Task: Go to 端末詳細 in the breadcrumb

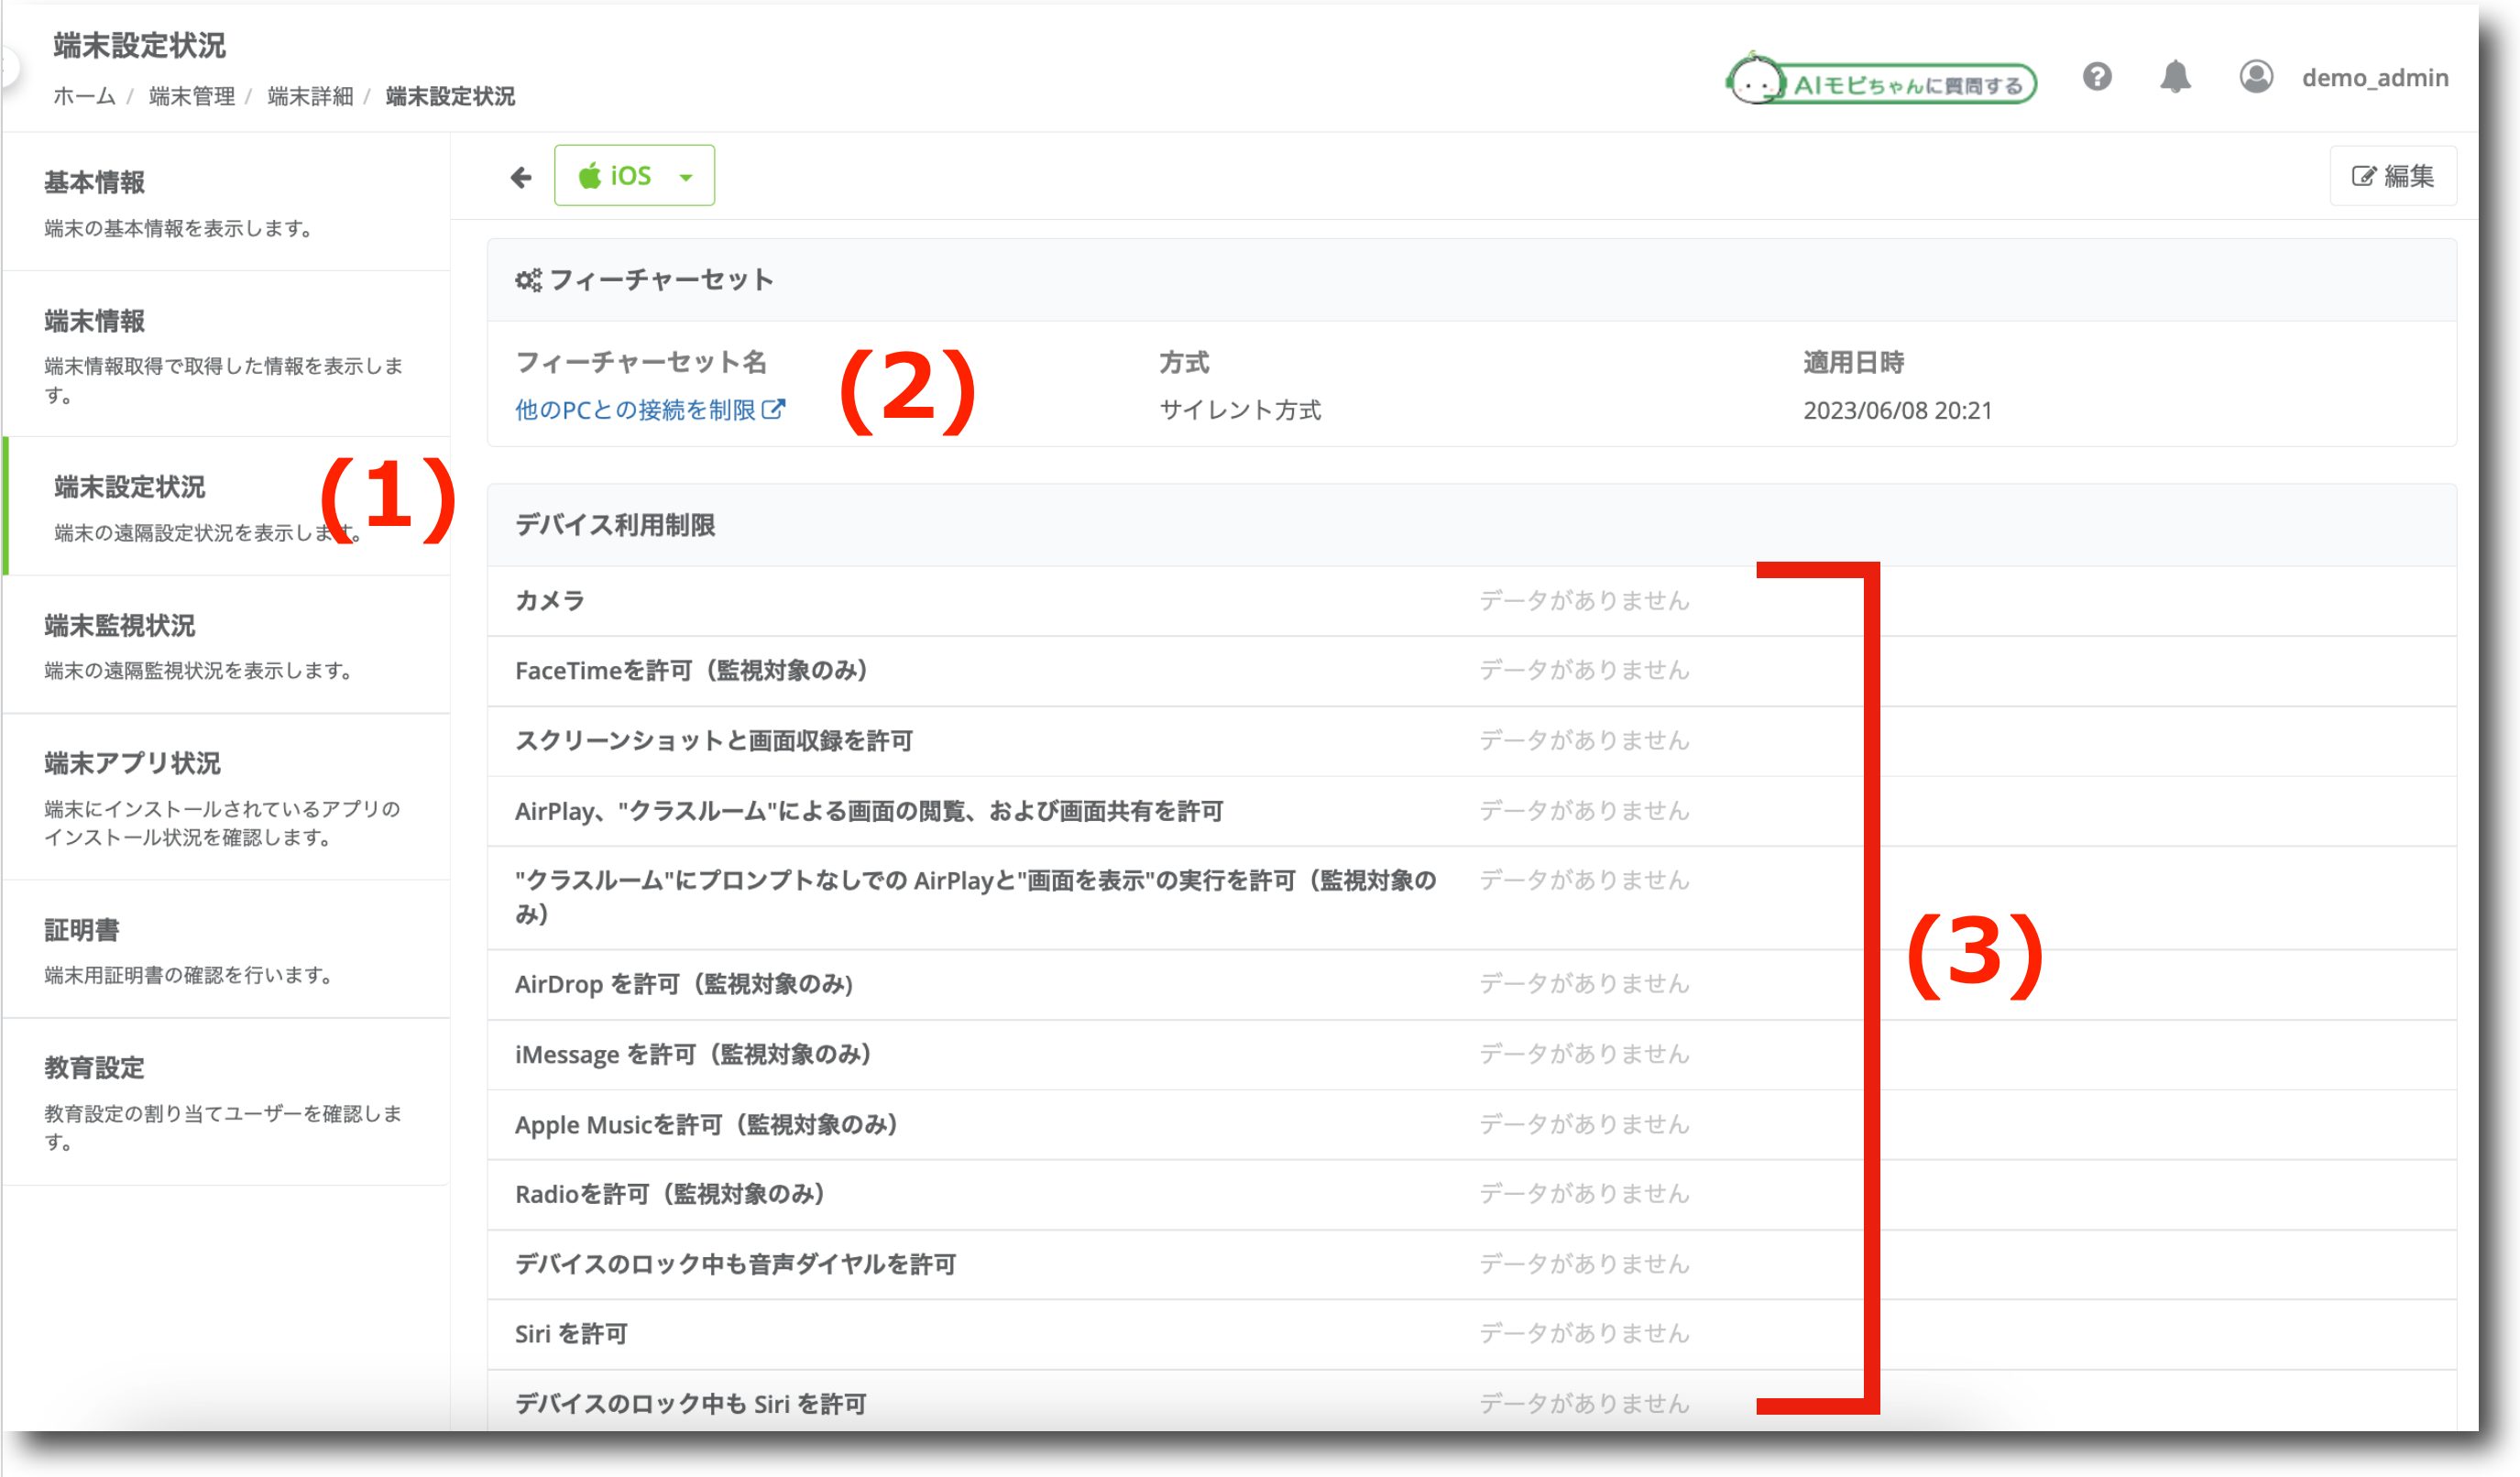Action: point(311,96)
